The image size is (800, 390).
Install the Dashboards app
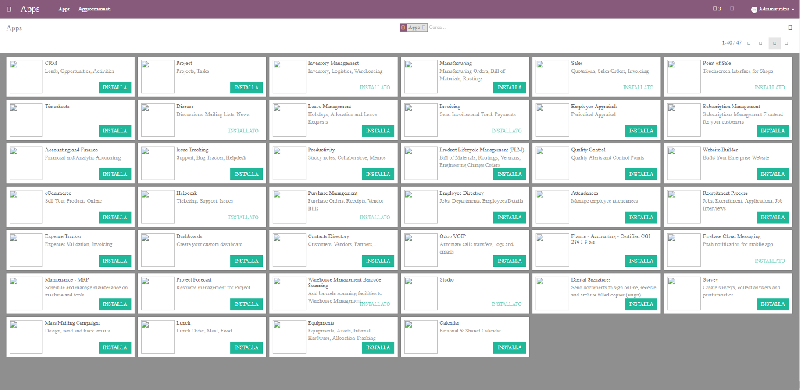pyautogui.click(x=246, y=261)
